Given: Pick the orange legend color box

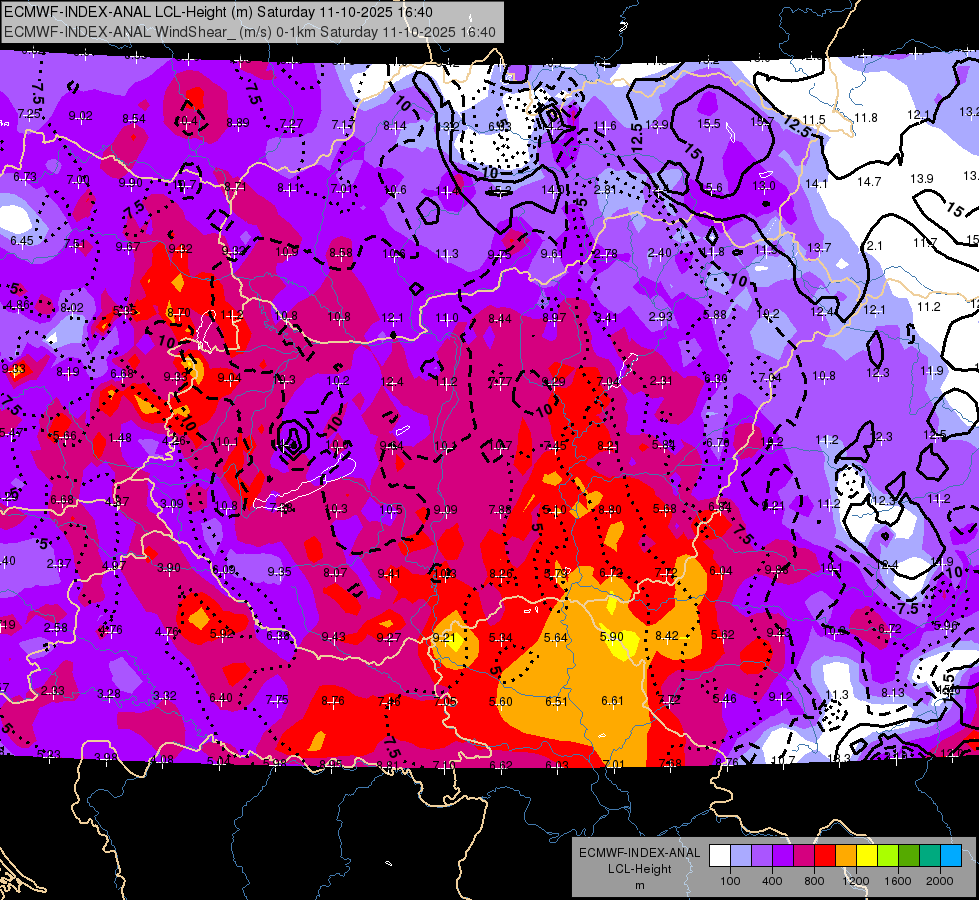Looking at the screenshot, I should [x=846, y=855].
